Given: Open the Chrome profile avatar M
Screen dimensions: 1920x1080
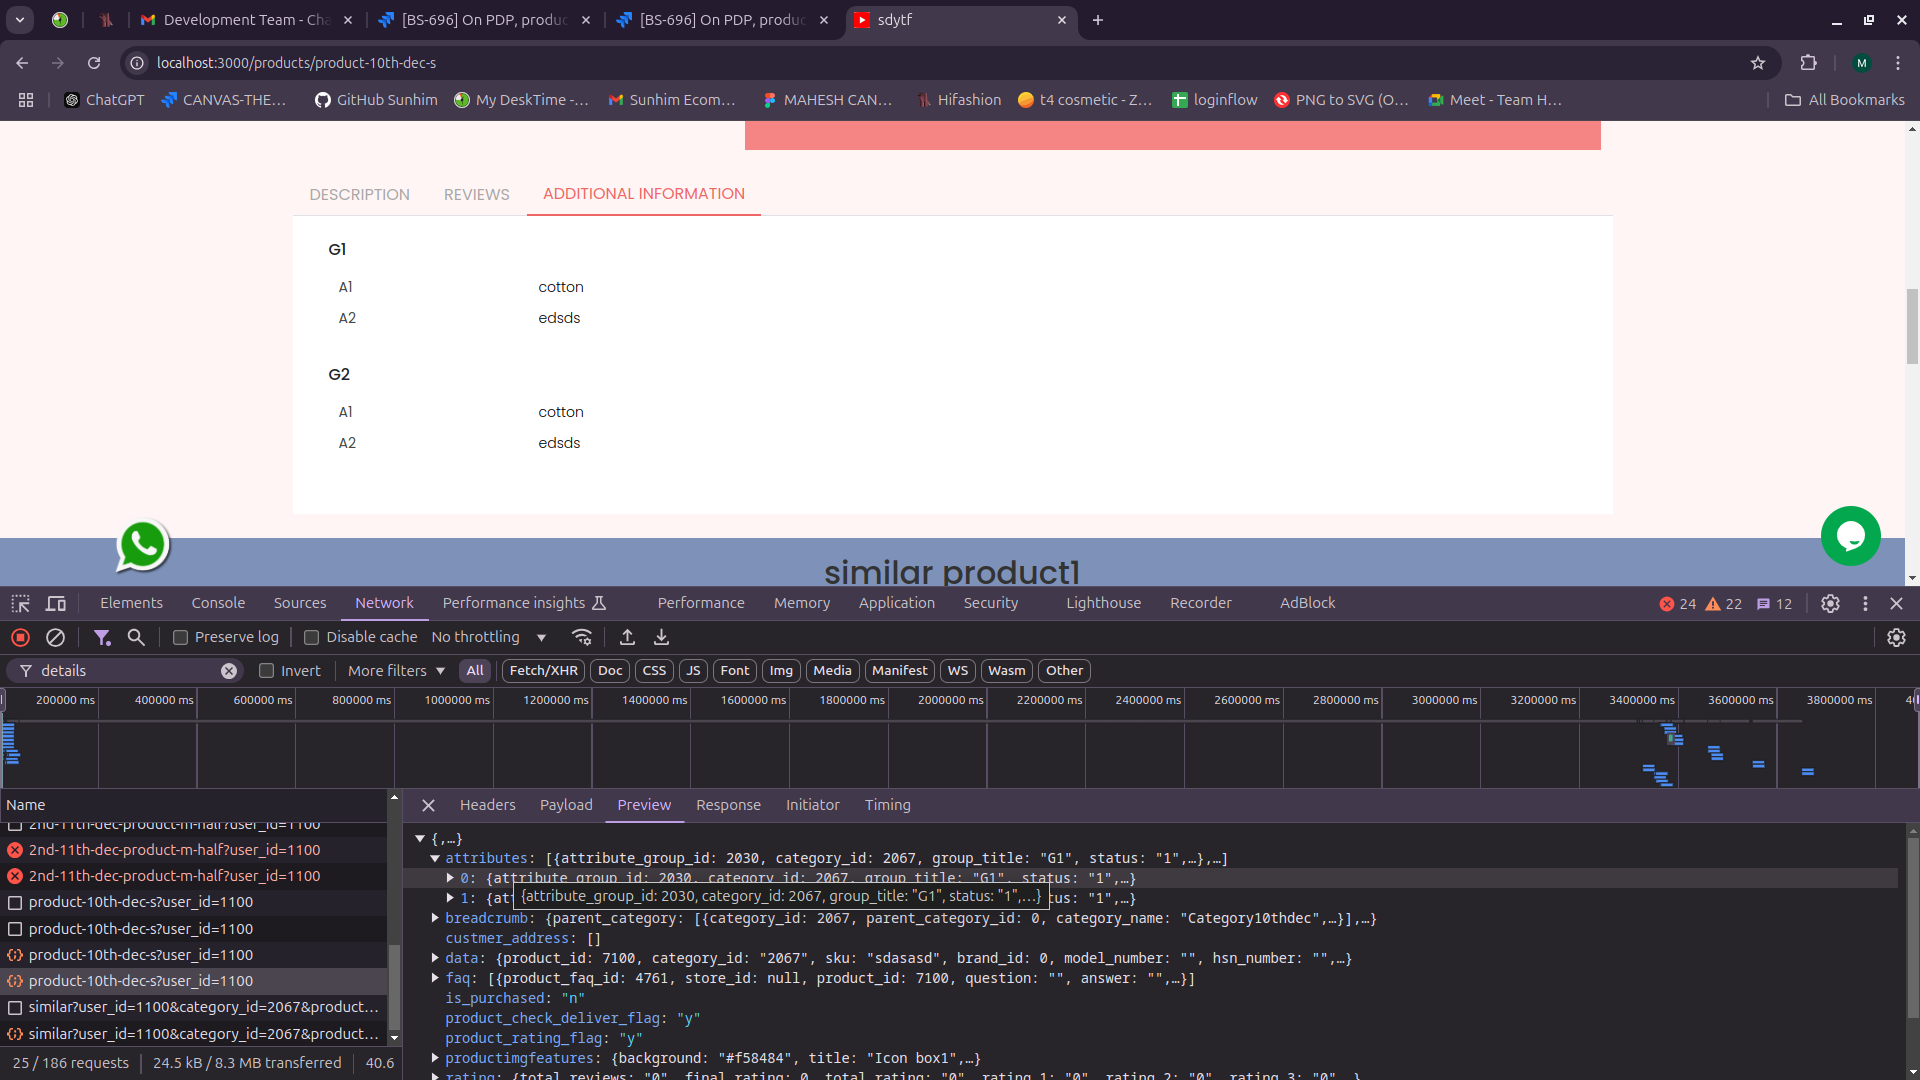Looking at the screenshot, I should [1861, 63].
